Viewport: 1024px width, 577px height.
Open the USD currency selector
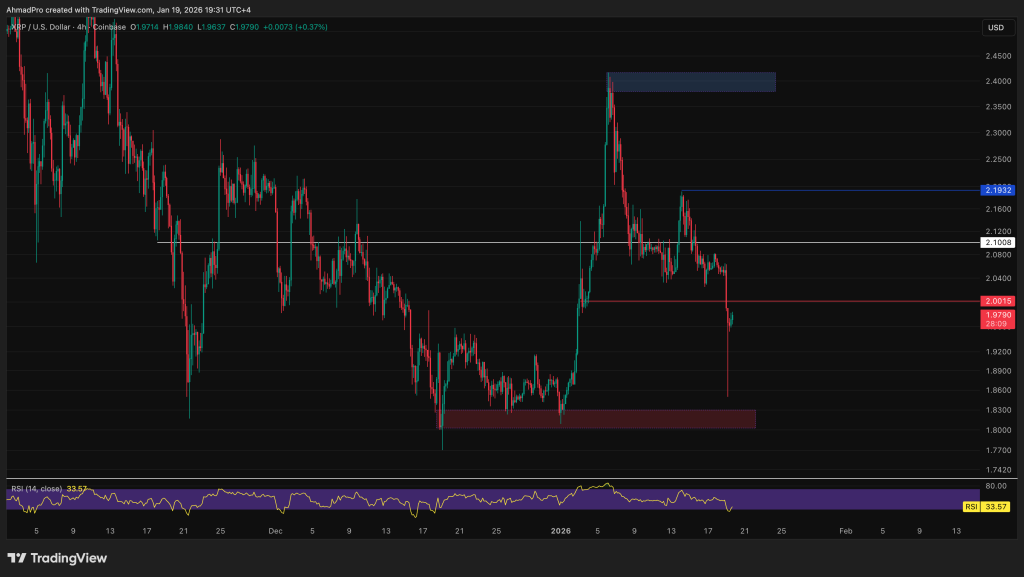pyautogui.click(x=995, y=28)
